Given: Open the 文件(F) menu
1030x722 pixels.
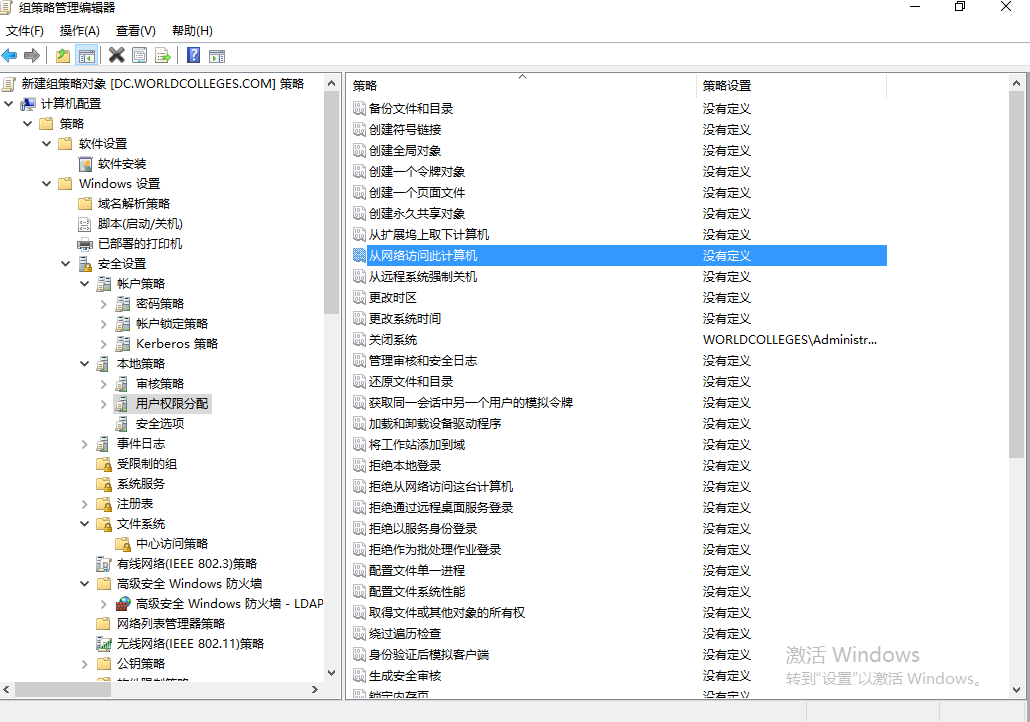Looking at the screenshot, I should [25, 31].
